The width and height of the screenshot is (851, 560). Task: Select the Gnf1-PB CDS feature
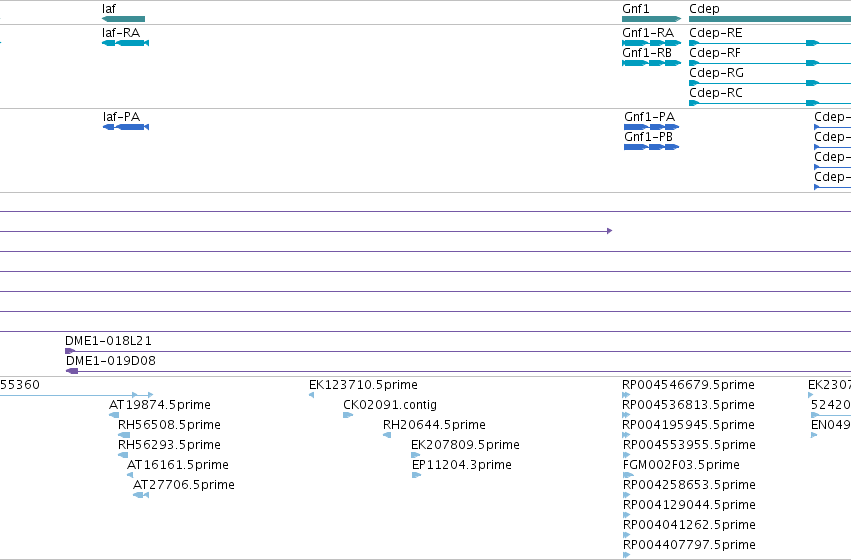pos(651,147)
